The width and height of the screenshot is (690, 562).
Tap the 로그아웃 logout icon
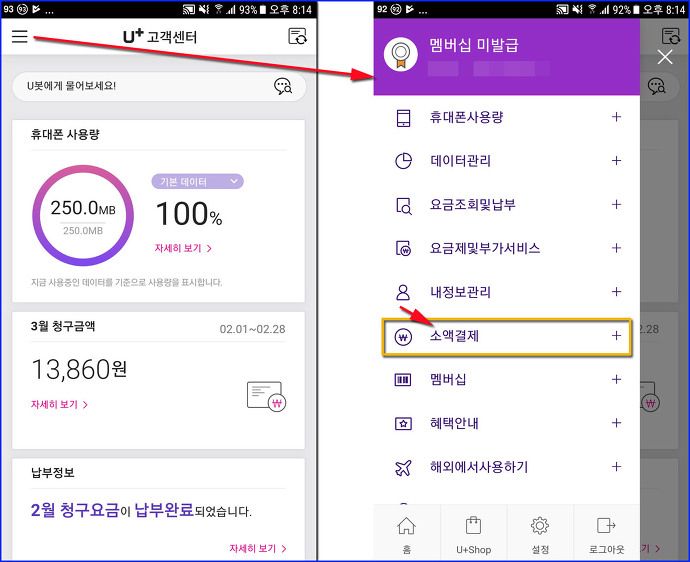[606, 534]
